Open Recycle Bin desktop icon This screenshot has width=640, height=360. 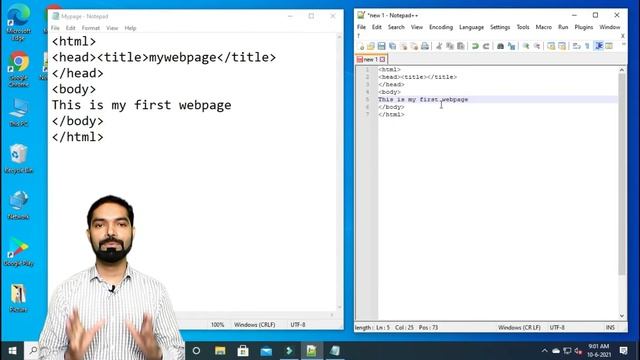(18, 159)
